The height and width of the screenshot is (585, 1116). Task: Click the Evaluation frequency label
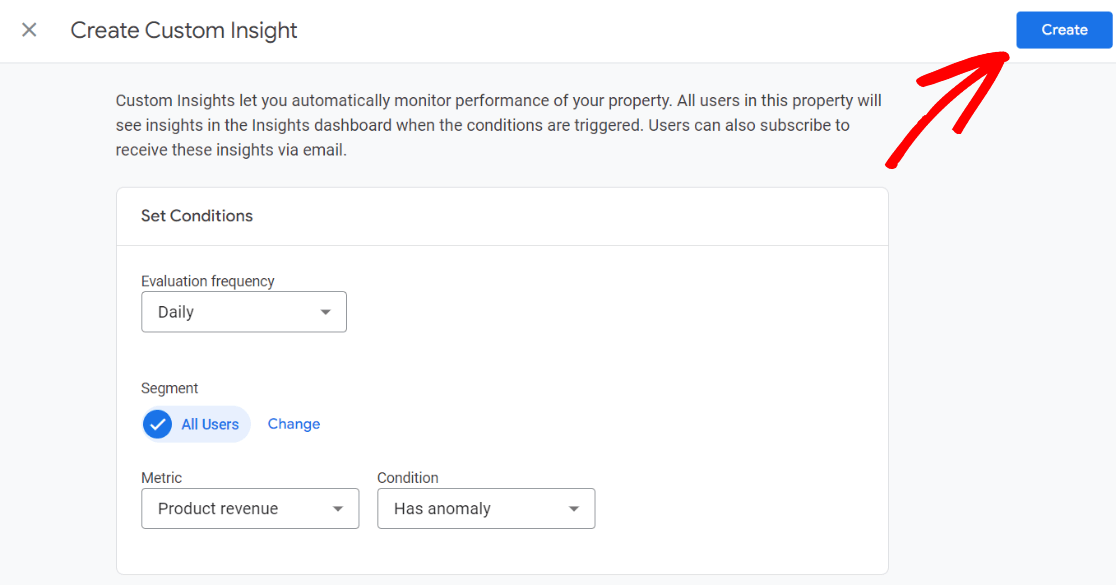point(207,281)
